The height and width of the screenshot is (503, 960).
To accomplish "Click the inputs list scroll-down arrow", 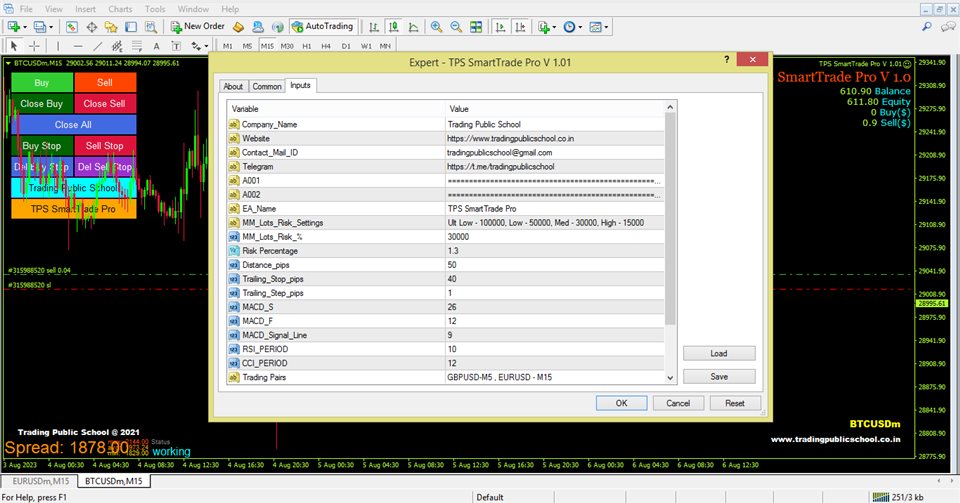I will click(670, 378).
